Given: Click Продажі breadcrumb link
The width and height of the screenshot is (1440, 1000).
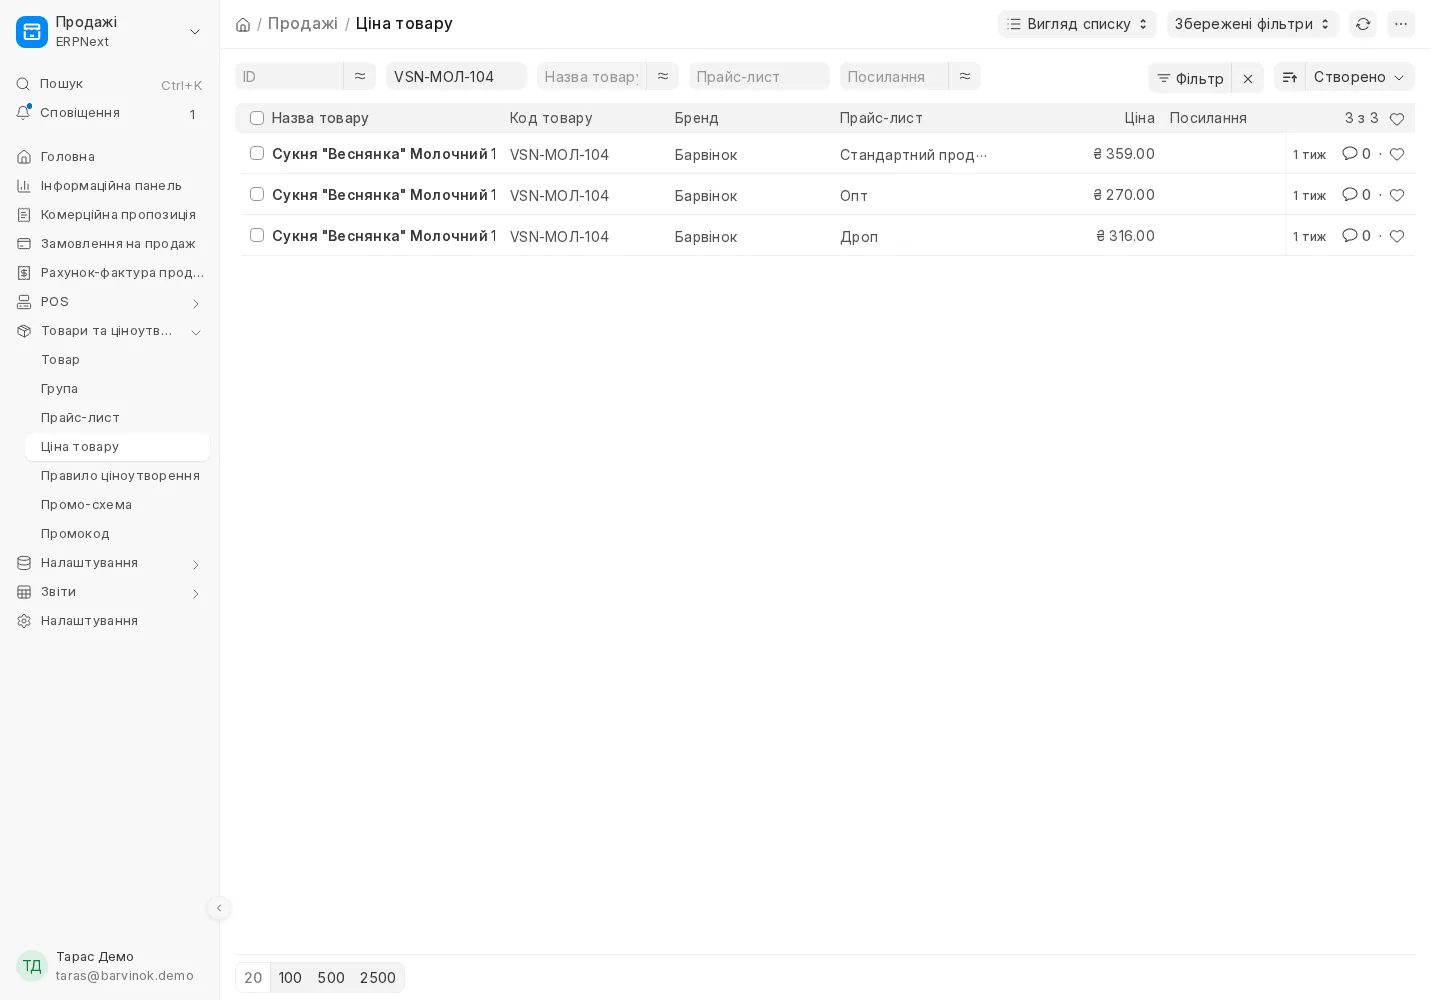Looking at the screenshot, I should tap(303, 23).
